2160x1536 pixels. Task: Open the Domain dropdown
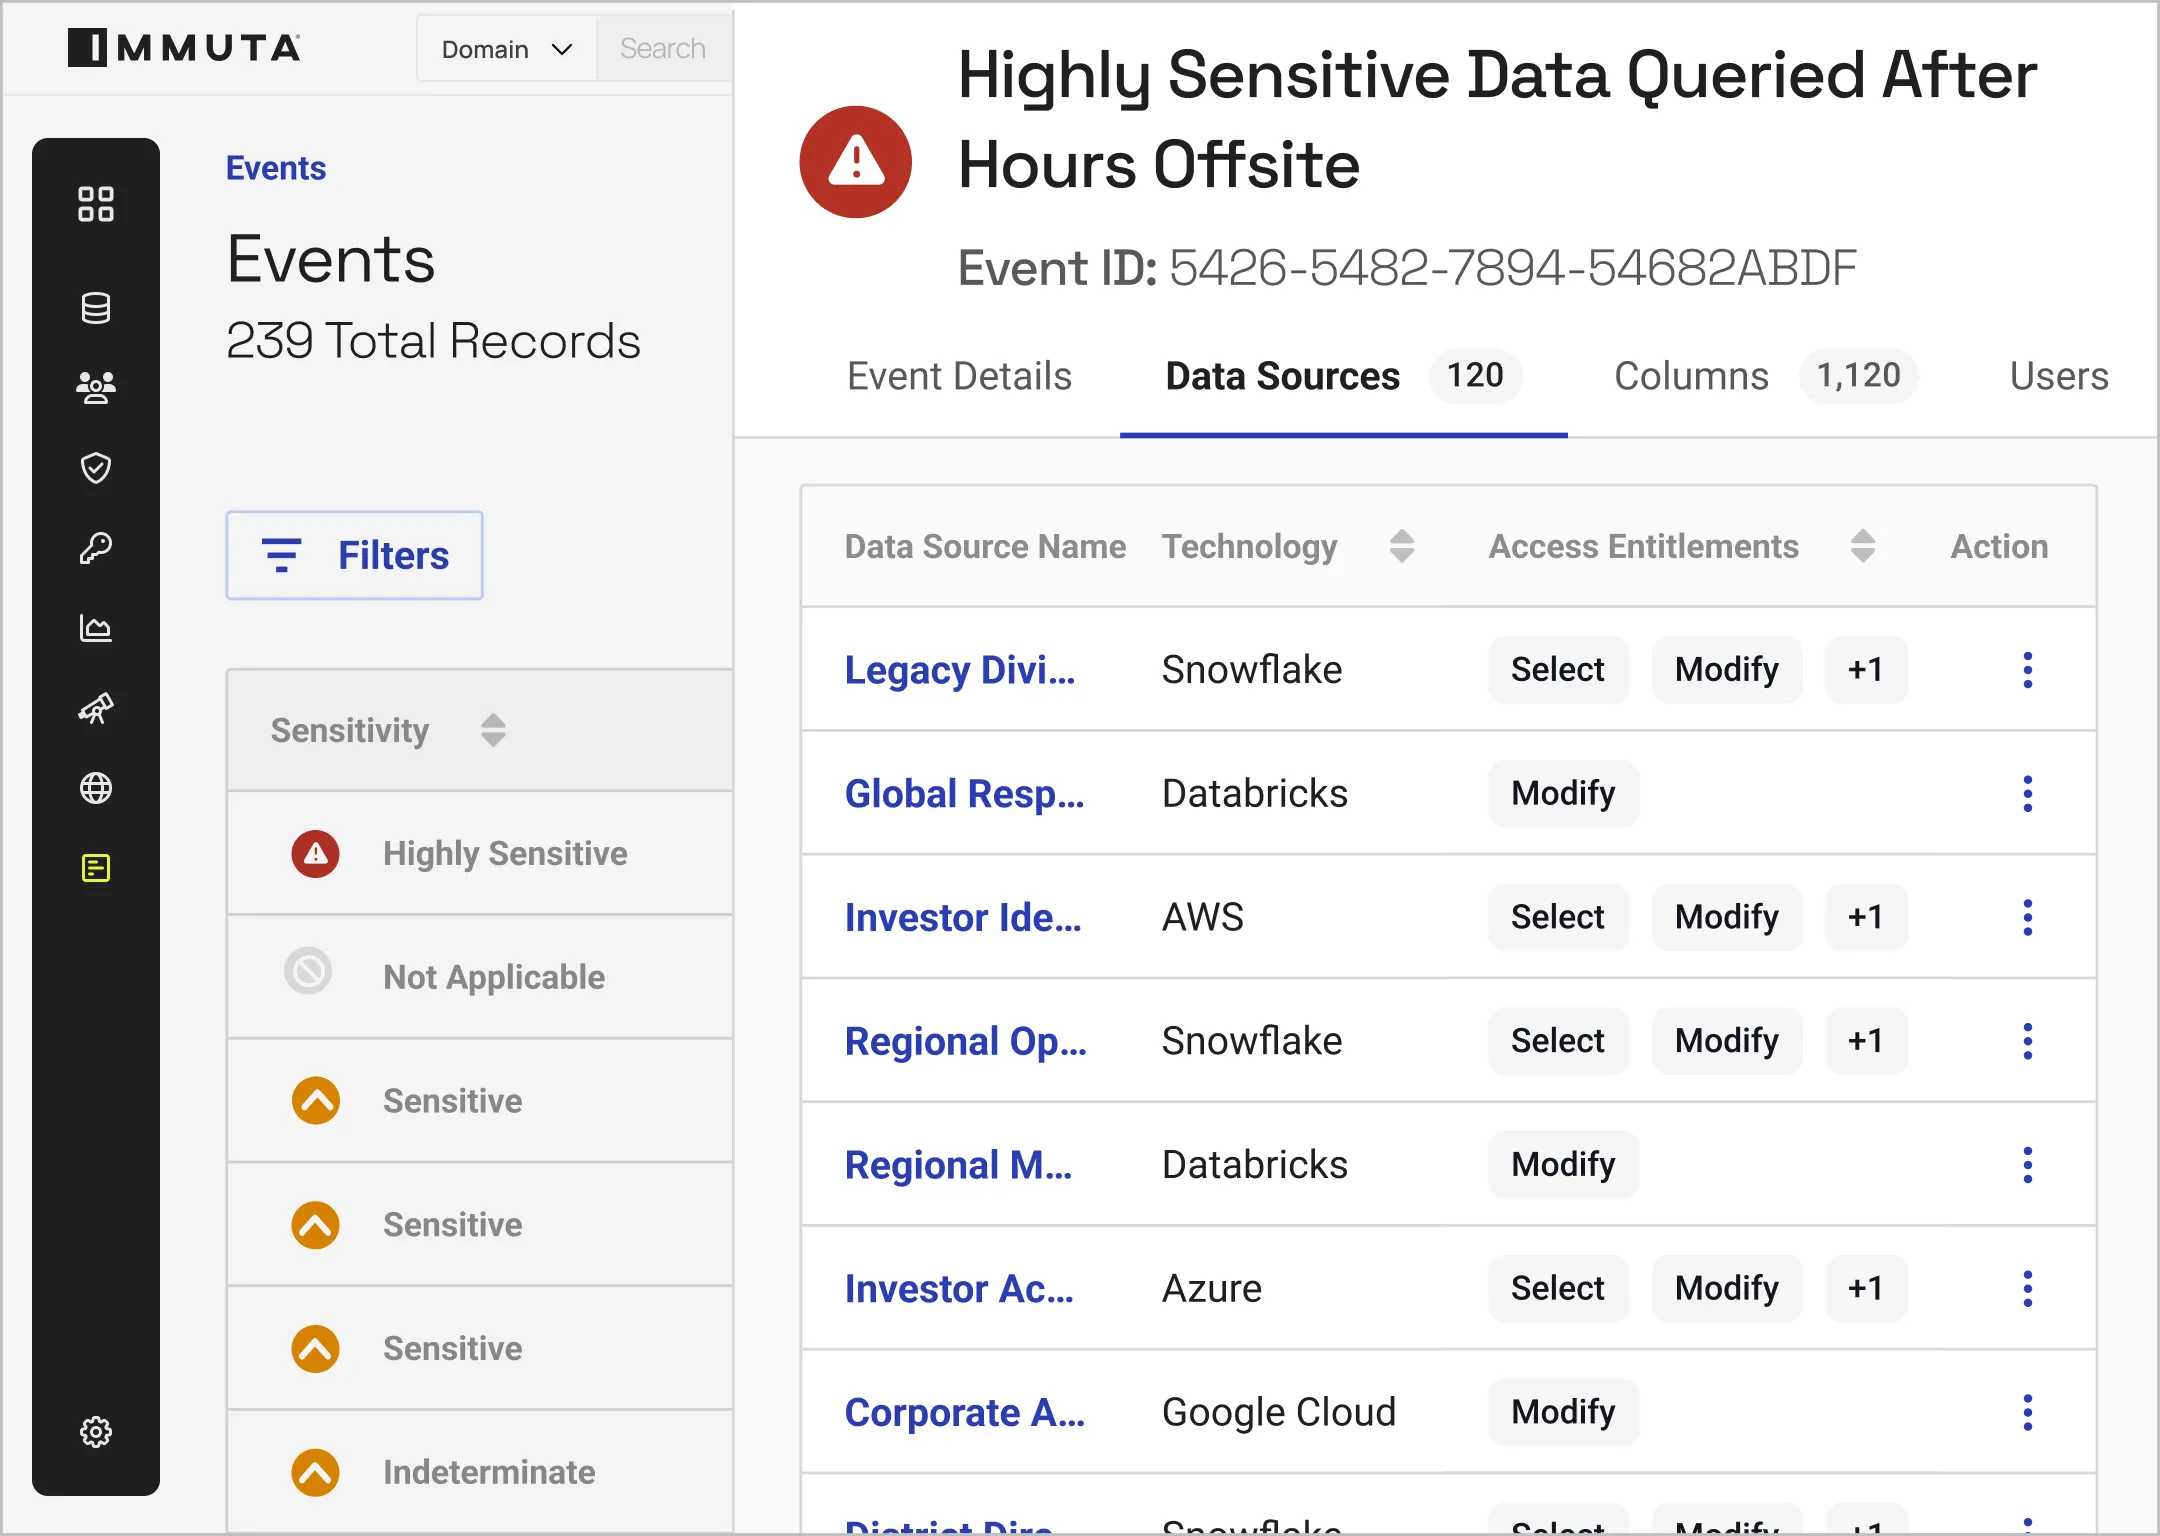click(x=507, y=49)
